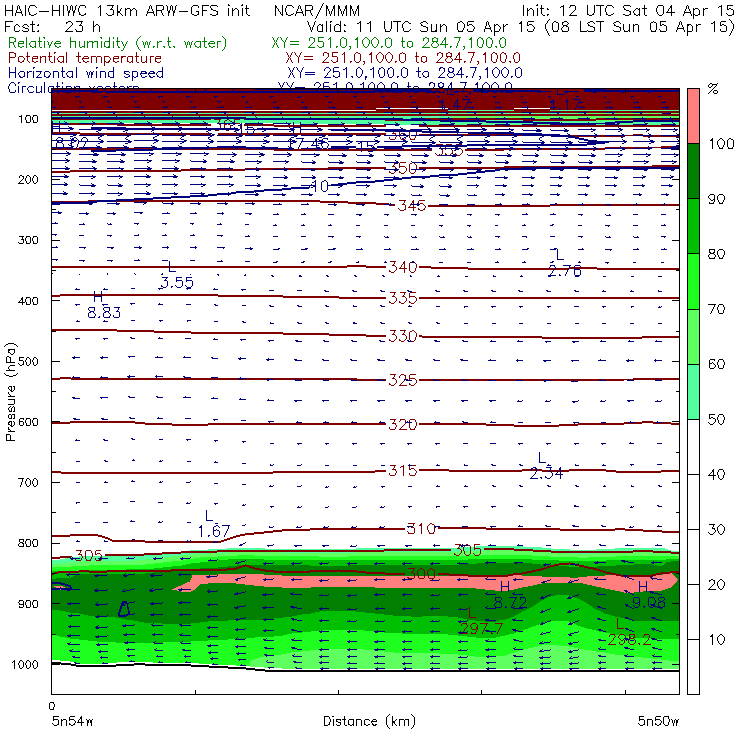The width and height of the screenshot is (740, 740).
Task: Click the '5n54w' left endpoint label
Action: pyautogui.click(x=73, y=721)
